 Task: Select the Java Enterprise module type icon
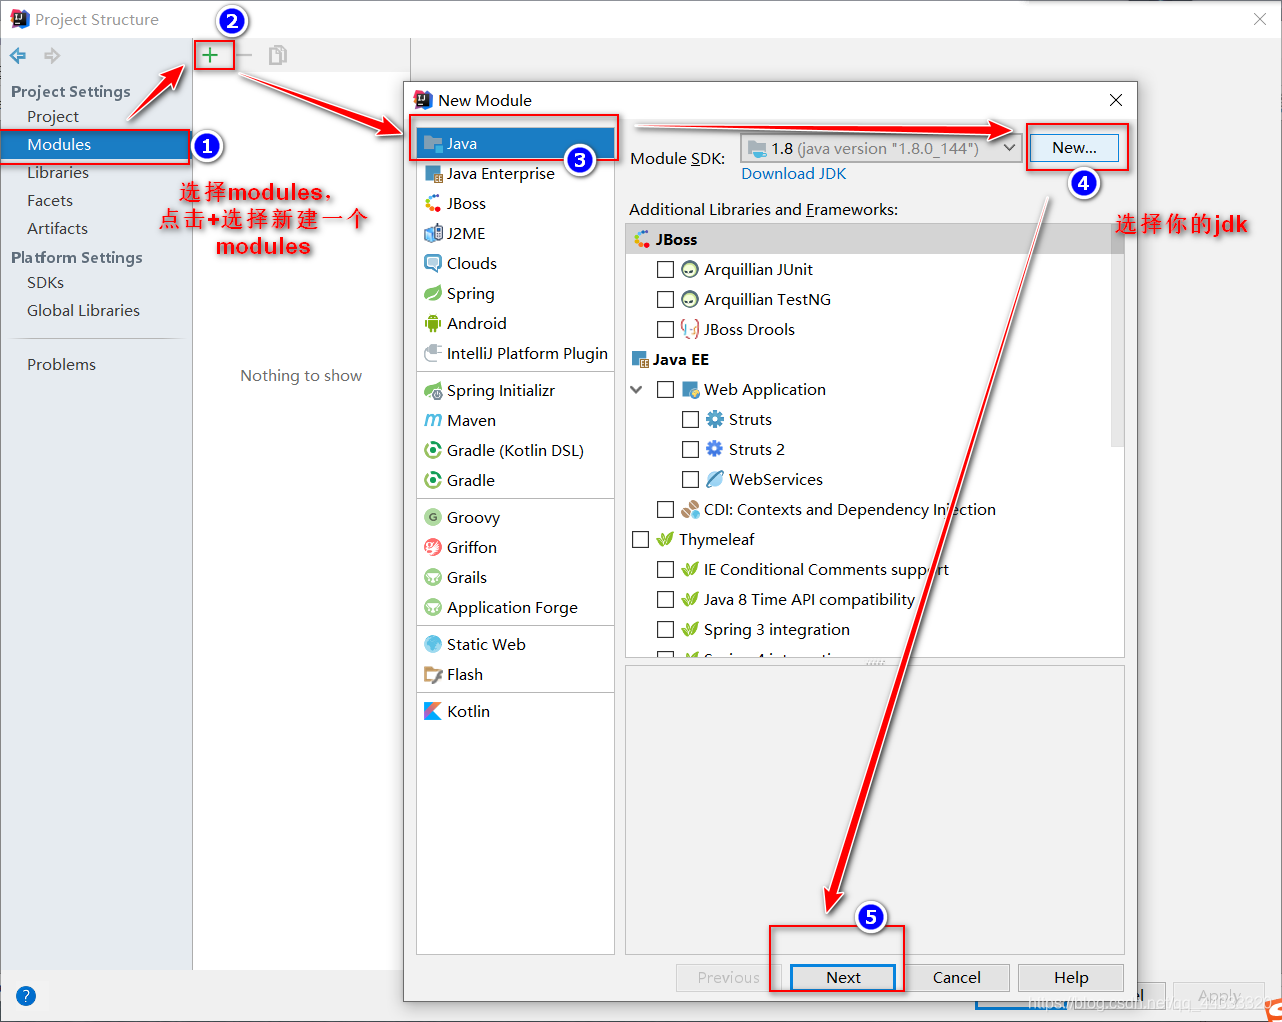point(433,174)
